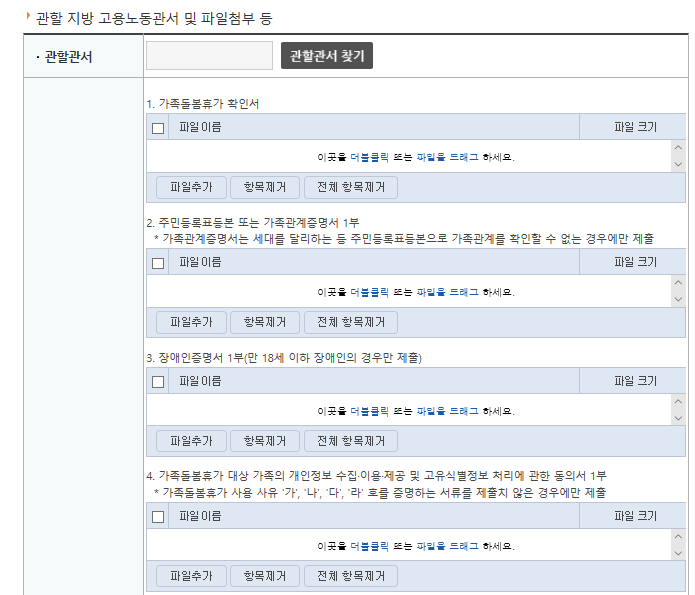The image size is (695, 595).
Task: Click 항목제거 for 주민등록표등본 section
Action: (x=265, y=322)
